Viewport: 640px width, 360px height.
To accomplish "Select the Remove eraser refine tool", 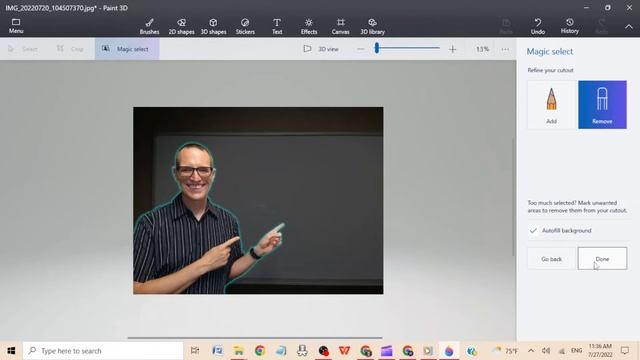I will [602, 105].
